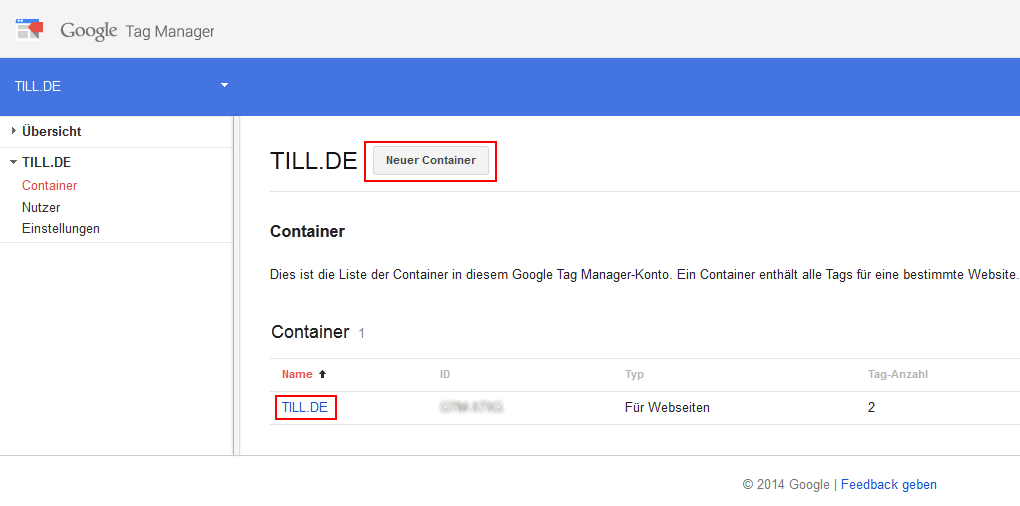Select the TILL.DE account name in blue bar
The width and height of the screenshot is (1020, 506).
point(38,87)
